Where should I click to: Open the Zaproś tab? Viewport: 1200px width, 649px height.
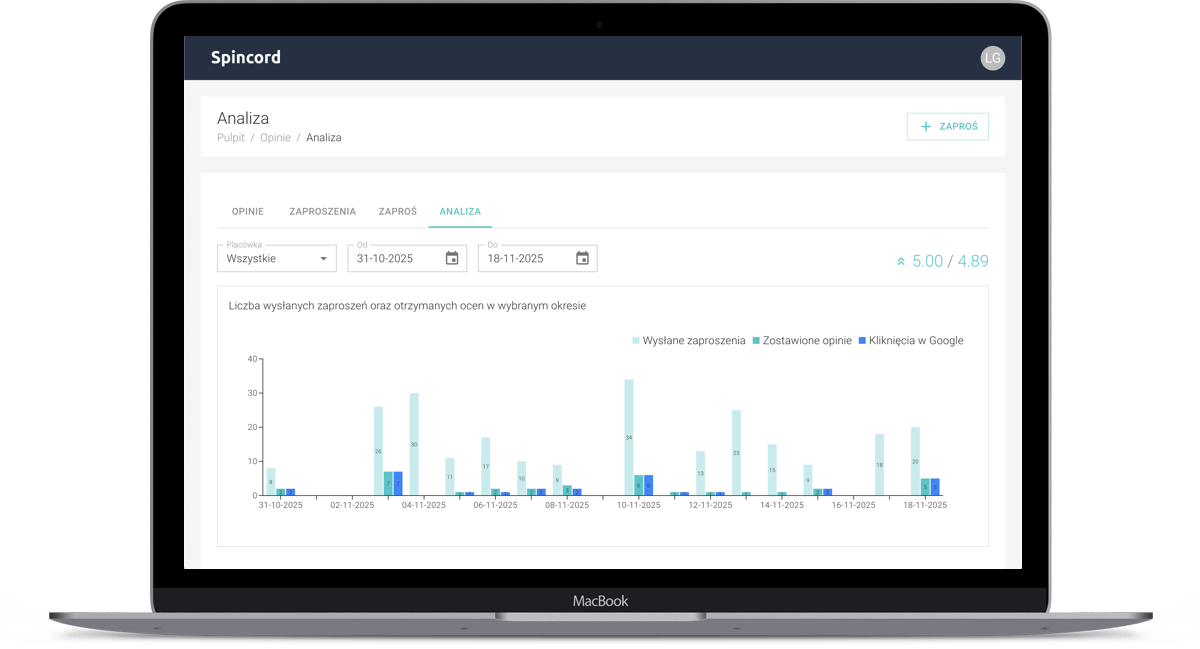397,212
